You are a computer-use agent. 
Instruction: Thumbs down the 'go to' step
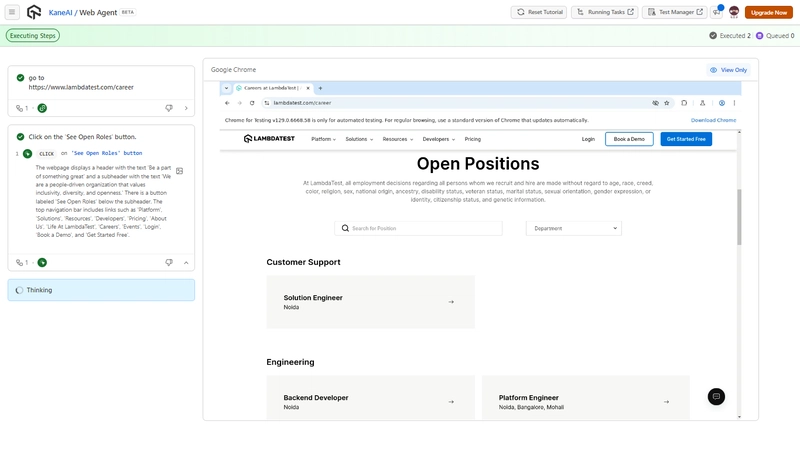169,108
